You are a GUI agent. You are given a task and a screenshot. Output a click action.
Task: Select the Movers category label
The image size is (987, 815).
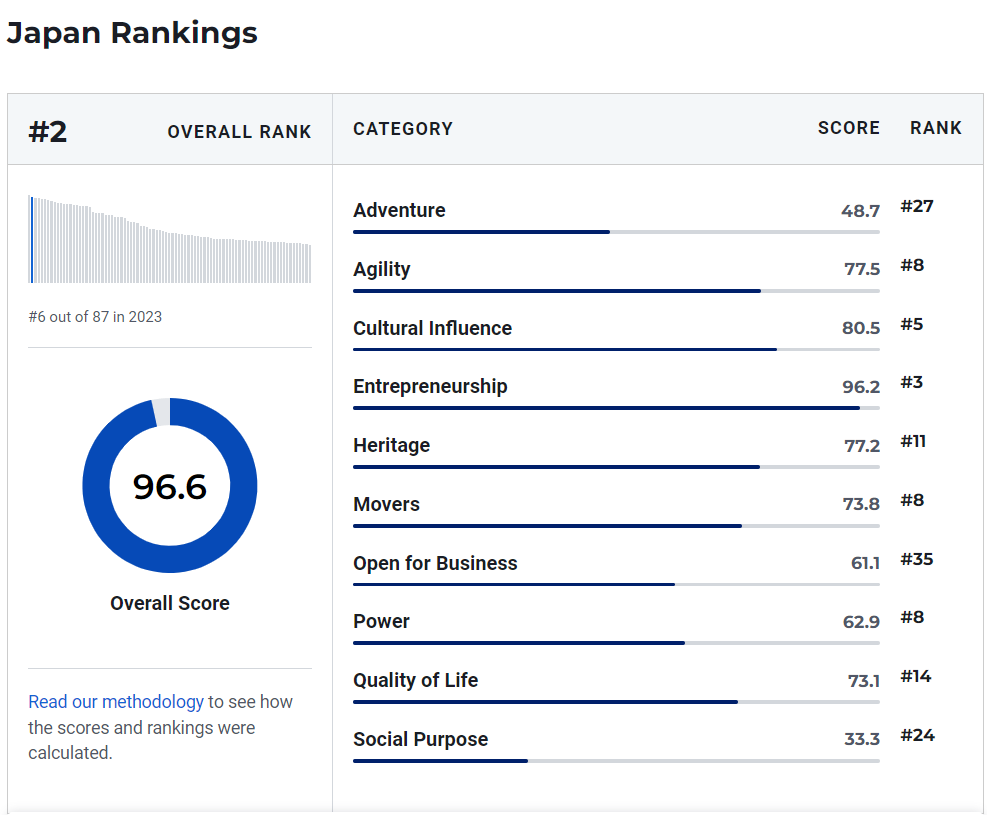tap(386, 504)
